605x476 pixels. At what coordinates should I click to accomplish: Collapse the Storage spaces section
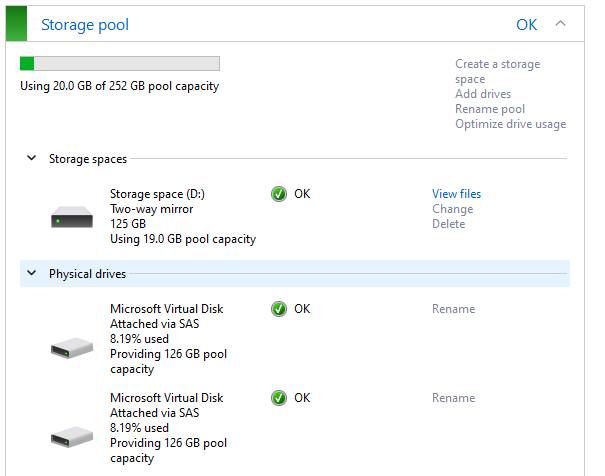32,158
